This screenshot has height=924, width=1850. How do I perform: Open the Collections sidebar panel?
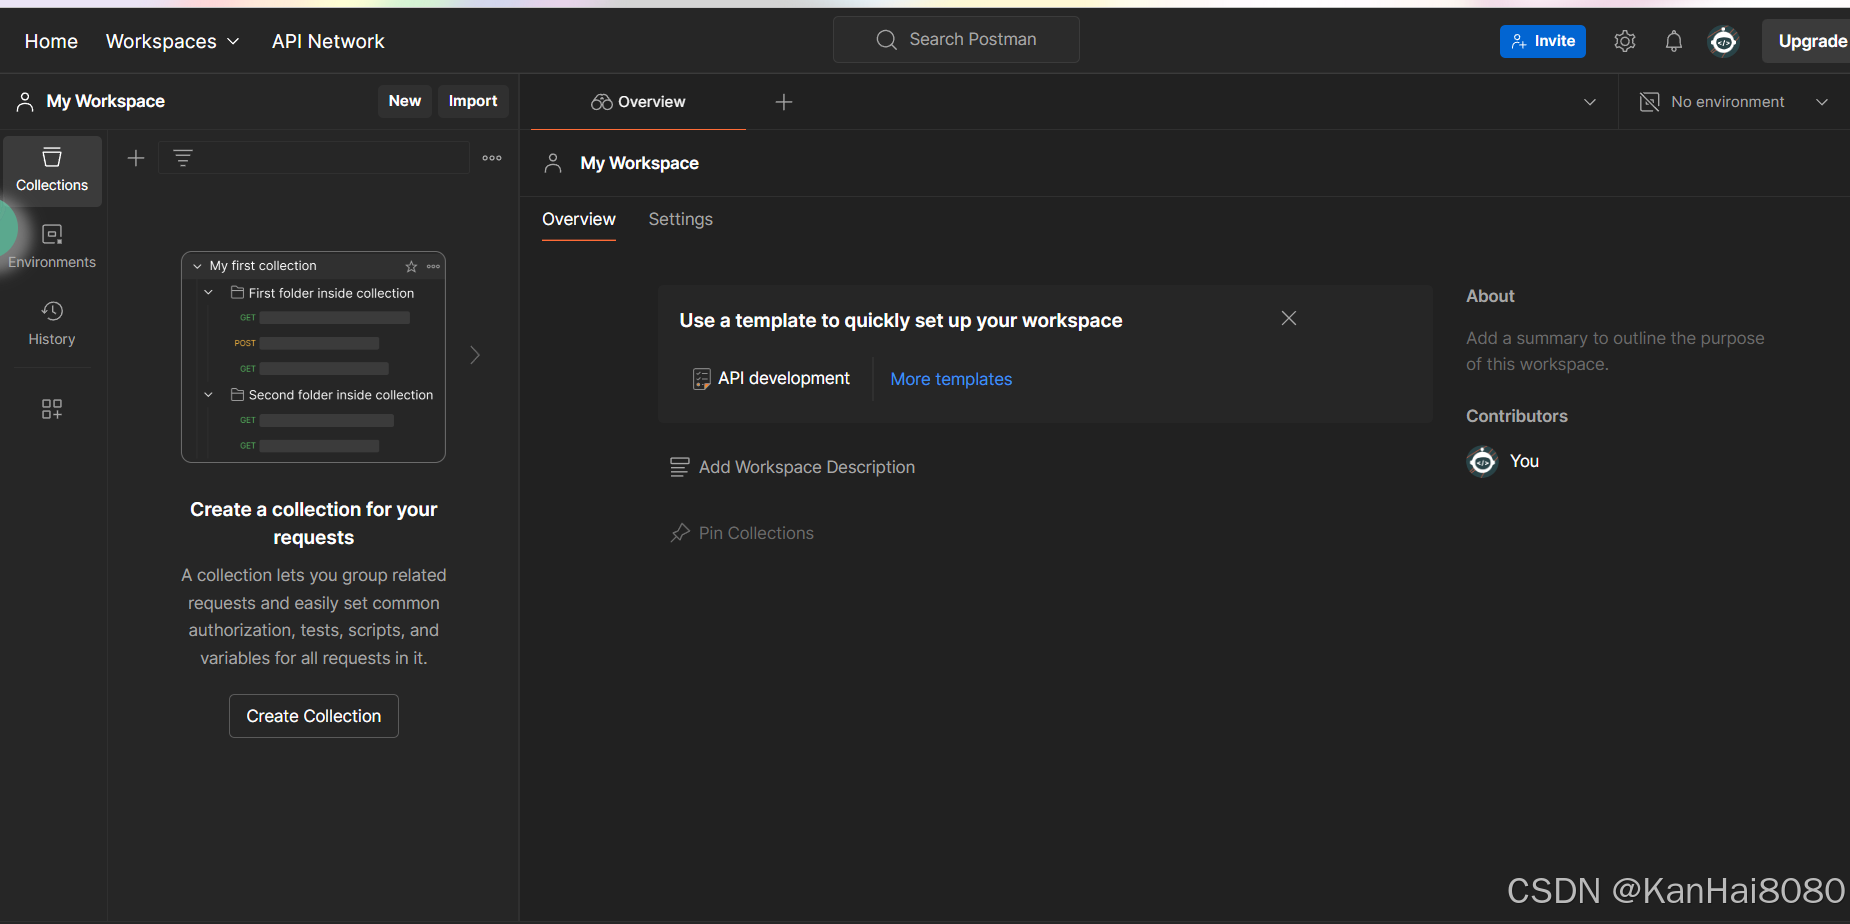(x=52, y=171)
